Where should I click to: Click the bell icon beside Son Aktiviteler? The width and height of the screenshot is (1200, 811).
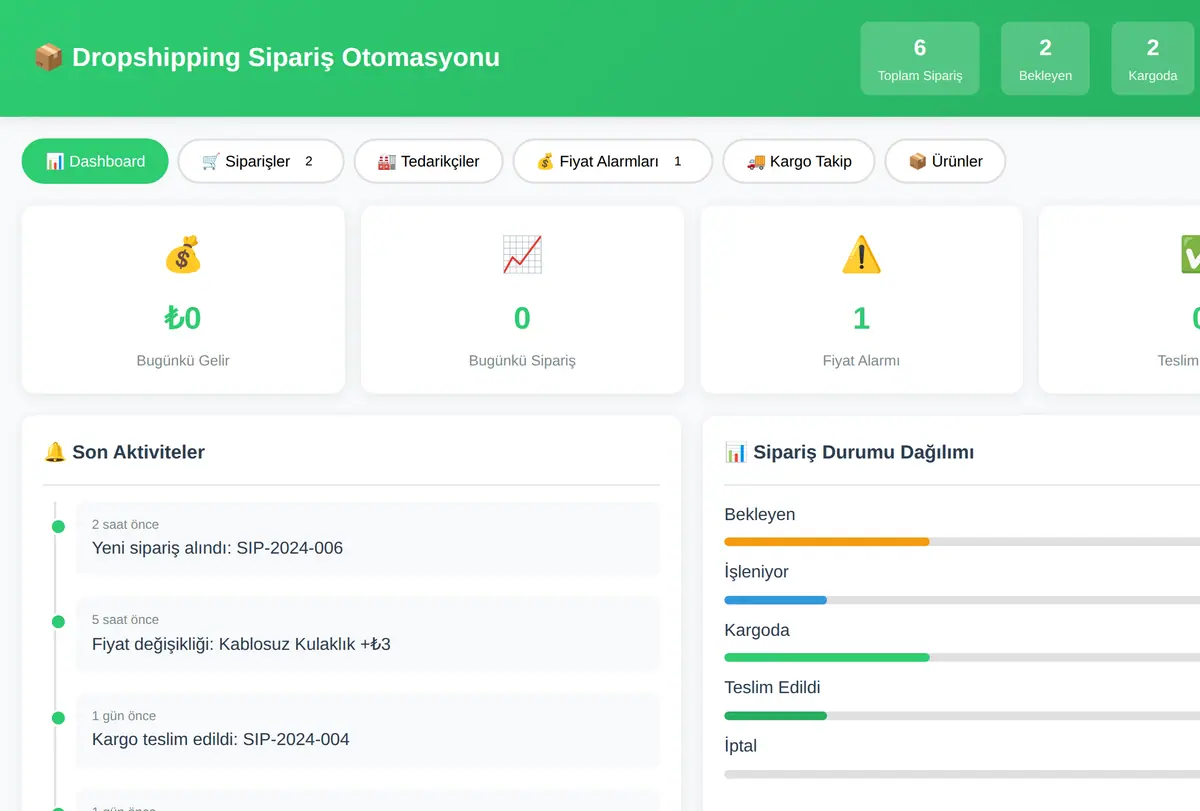click(x=55, y=452)
